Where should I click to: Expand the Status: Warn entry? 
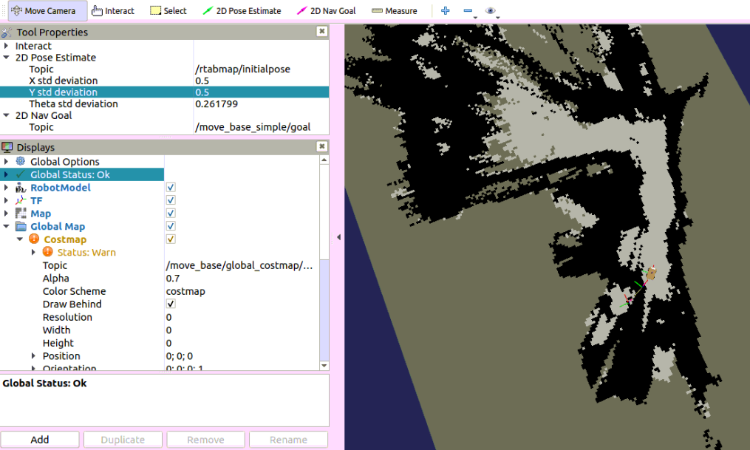33,252
